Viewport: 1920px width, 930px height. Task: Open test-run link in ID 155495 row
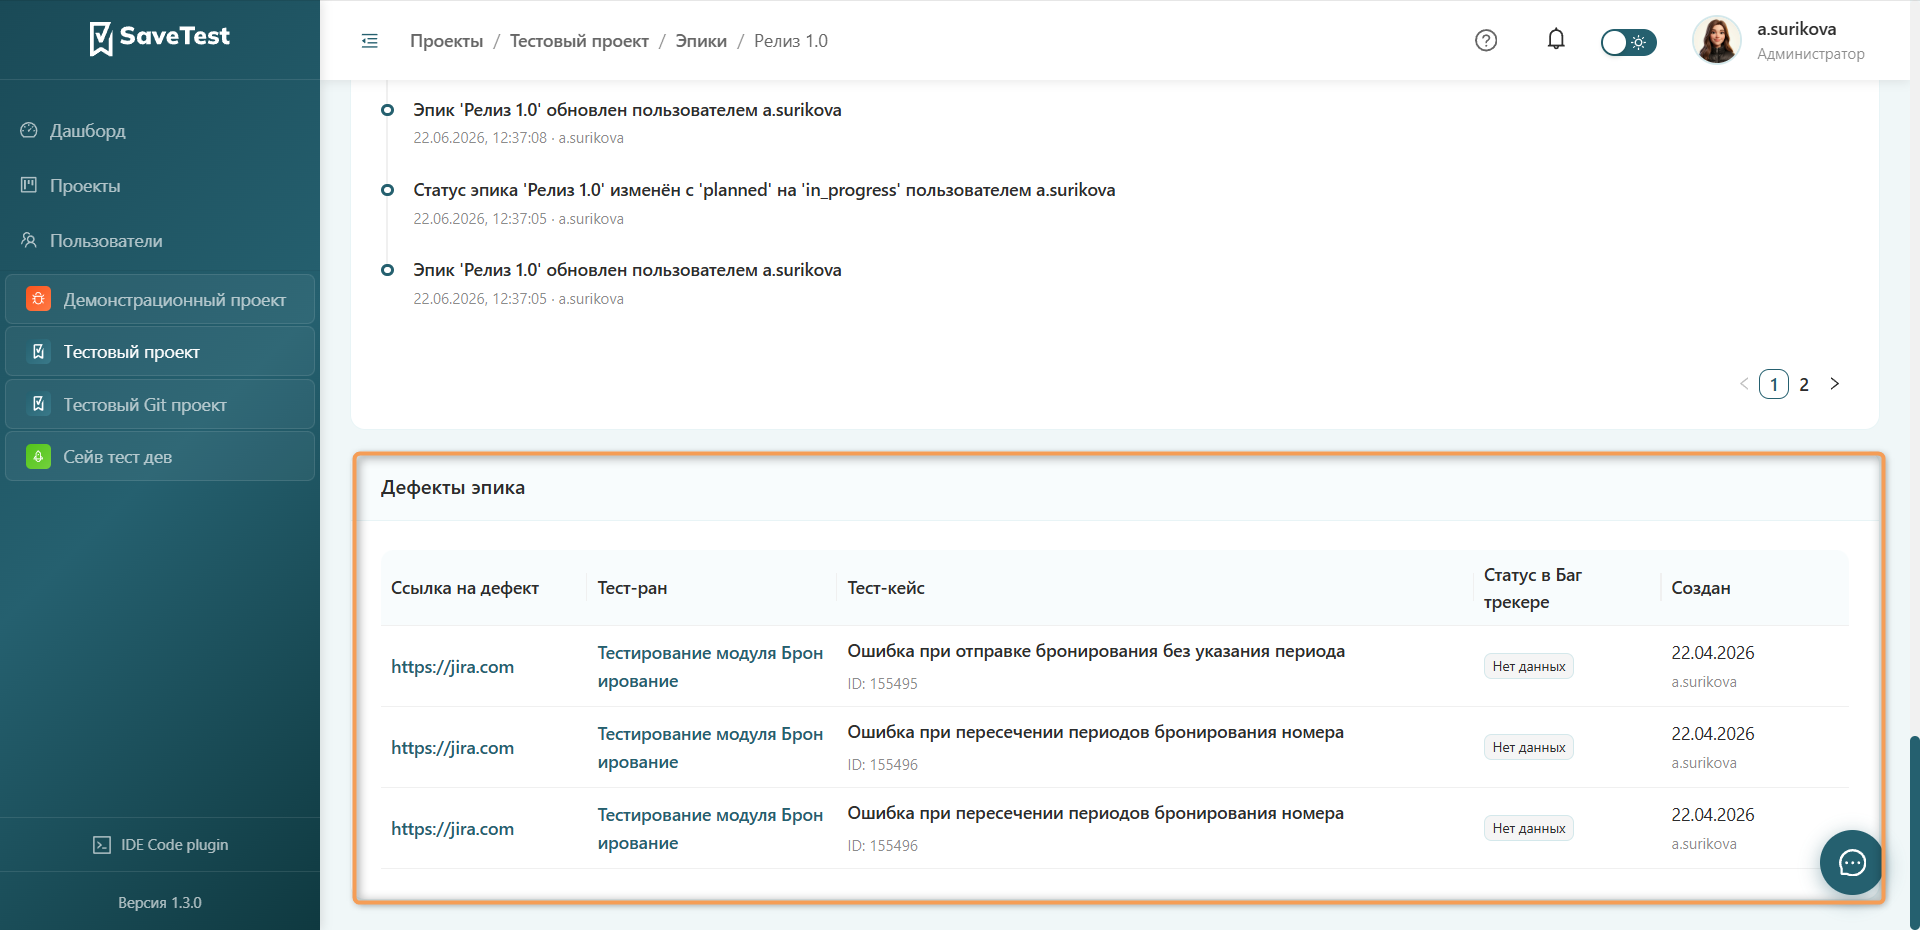(710, 667)
